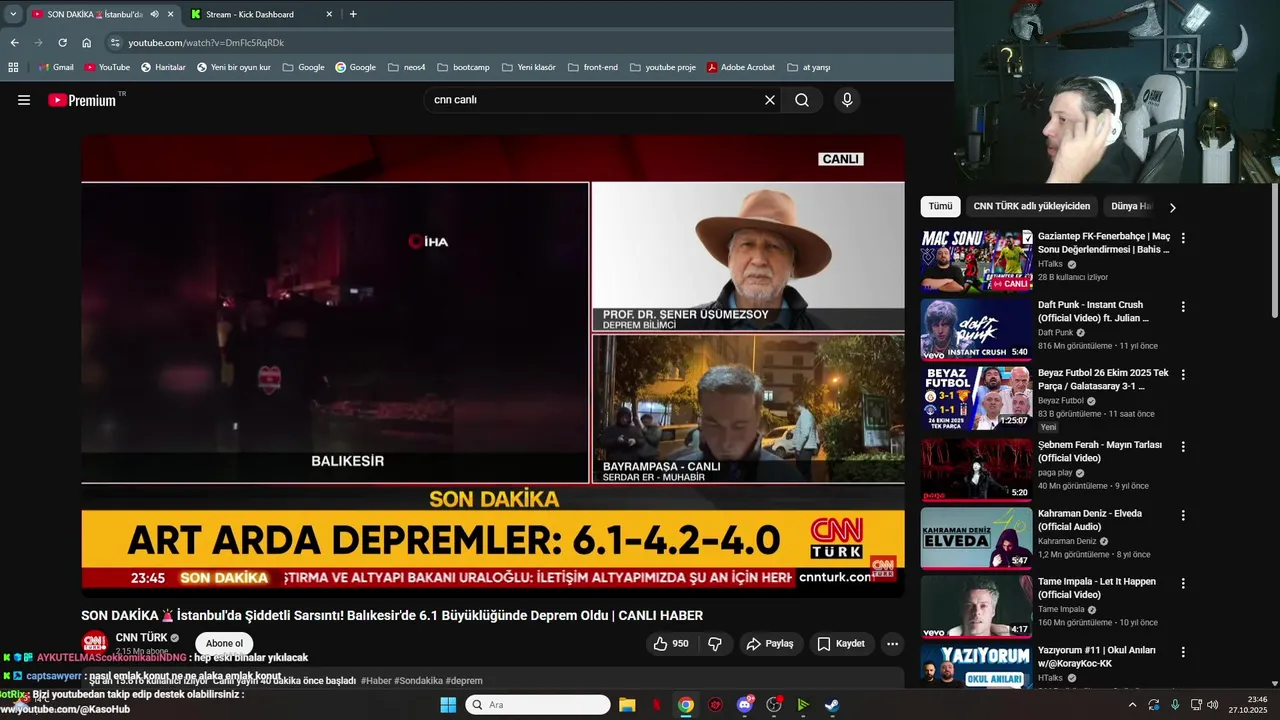Open the Gmail bookmark
This screenshot has height=720, width=1280.
[56, 67]
